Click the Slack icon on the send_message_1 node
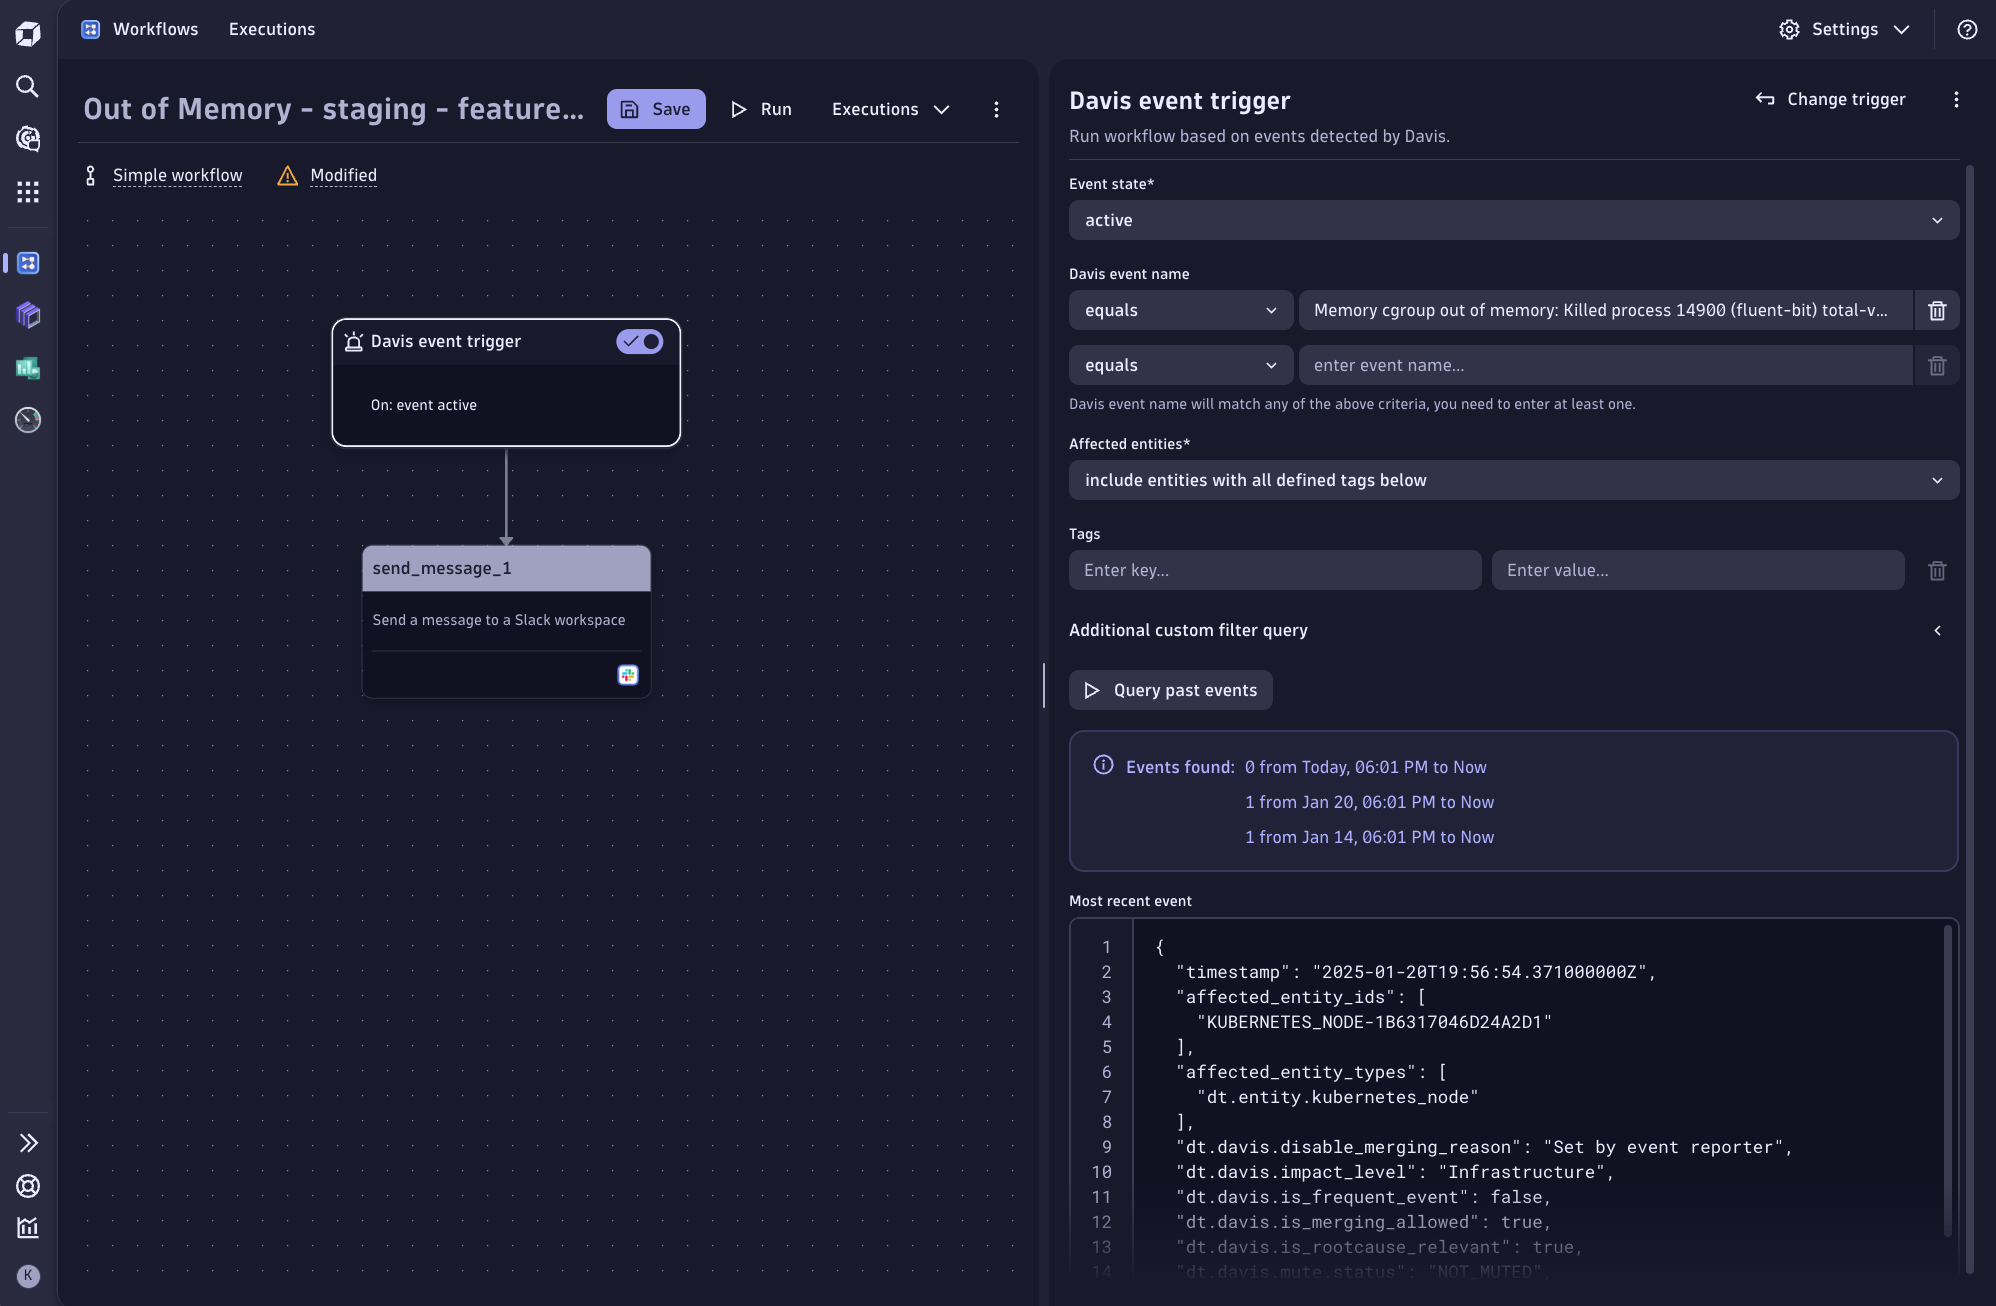Image resolution: width=1996 pixels, height=1306 pixels. tap(627, 675)
